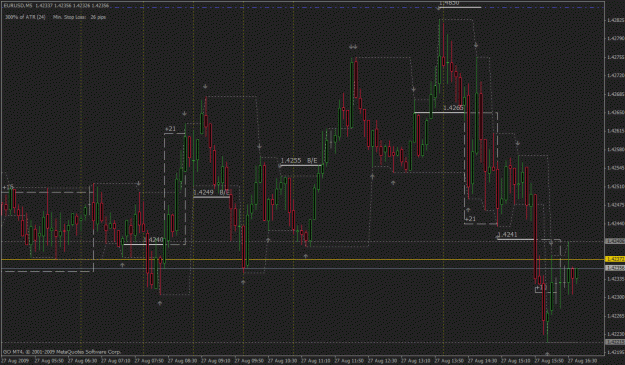Screen dimensions: 625x365
Task: Click the yellow 1.42372 price tag
Action: 615,259
